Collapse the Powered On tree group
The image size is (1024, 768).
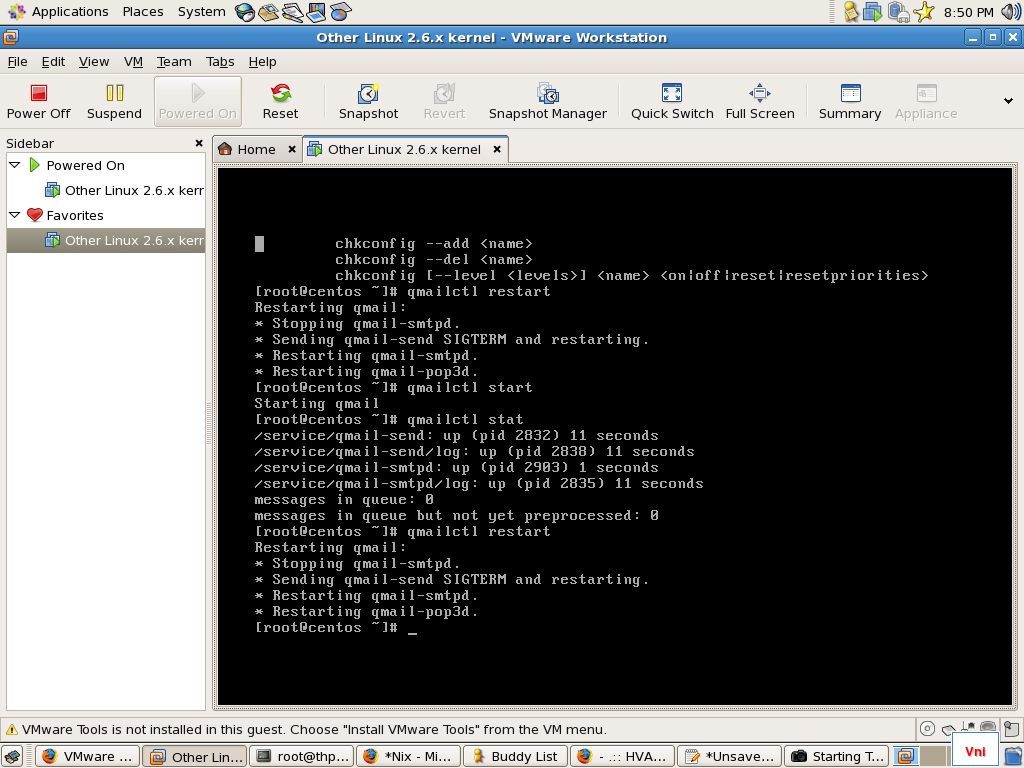(15, 165)
